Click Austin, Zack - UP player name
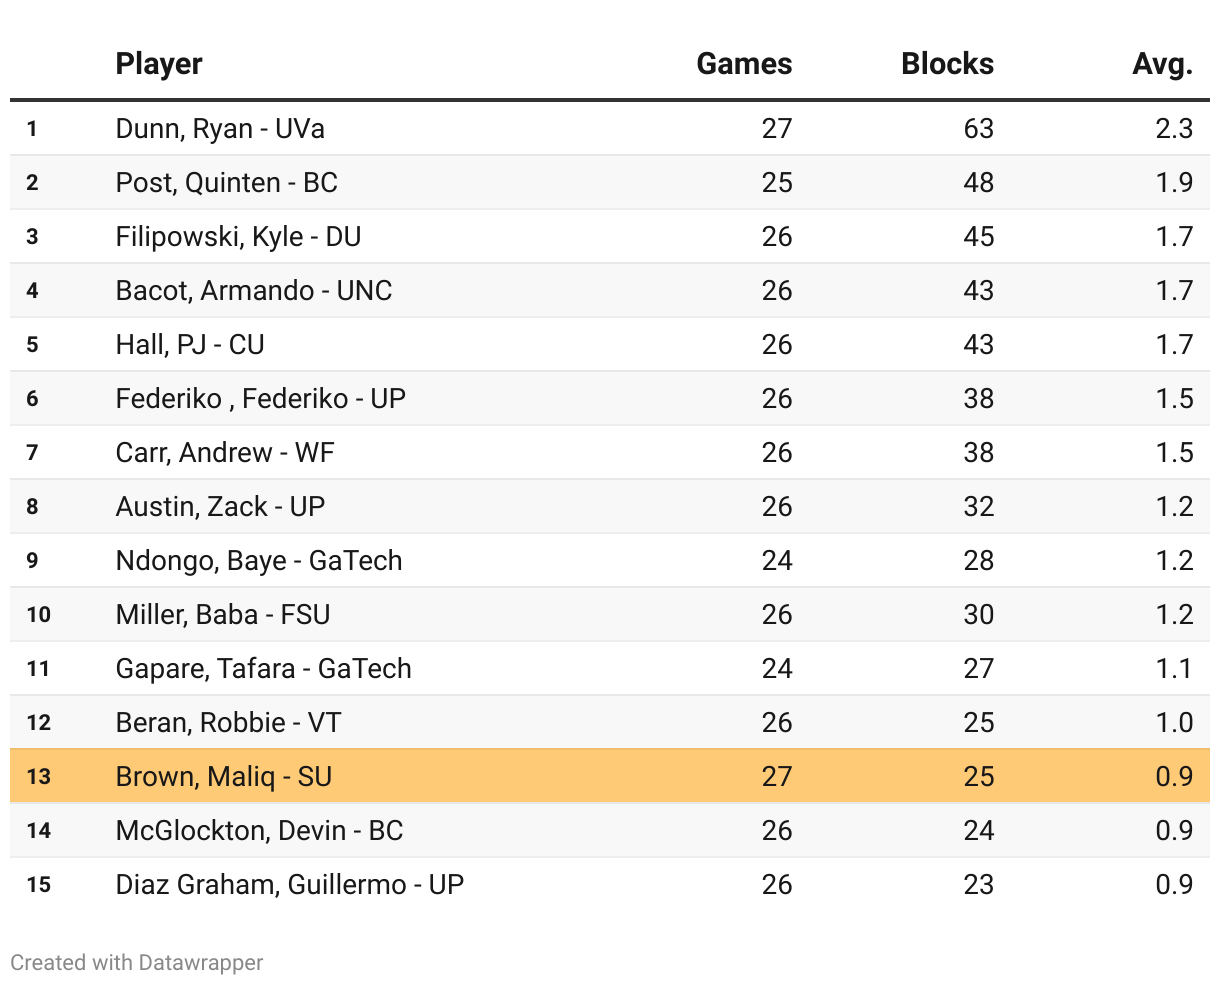The width and height of the screenshot is (1220, 986). (x=220, y=507)
